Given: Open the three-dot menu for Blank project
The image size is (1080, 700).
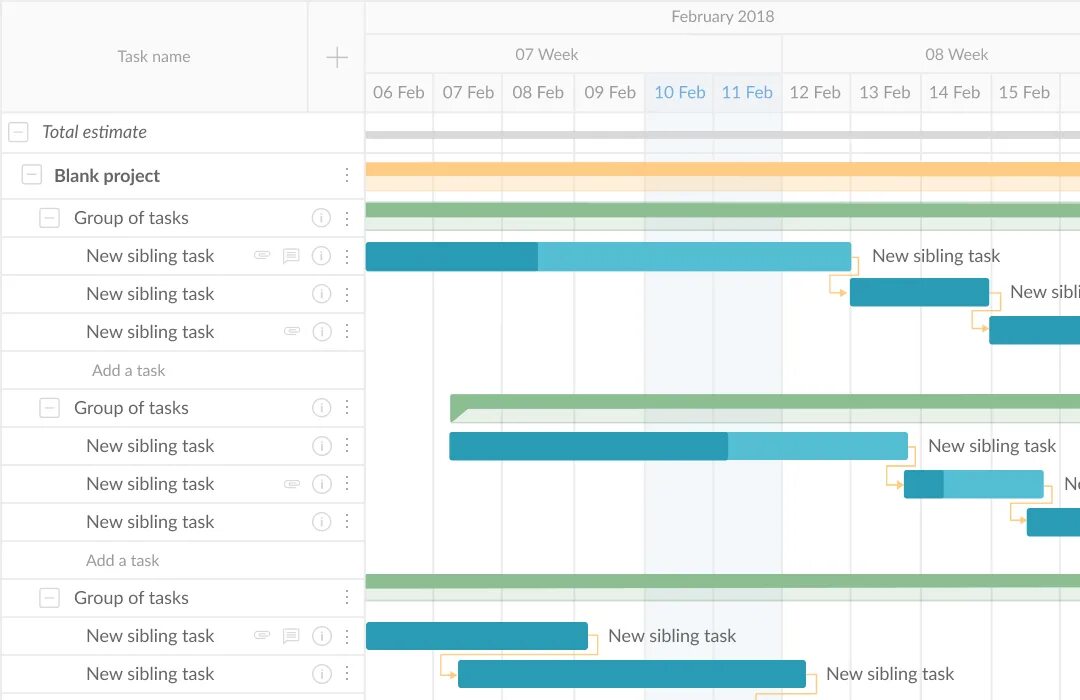Looking at the screenshot, I should coord(346,176).
